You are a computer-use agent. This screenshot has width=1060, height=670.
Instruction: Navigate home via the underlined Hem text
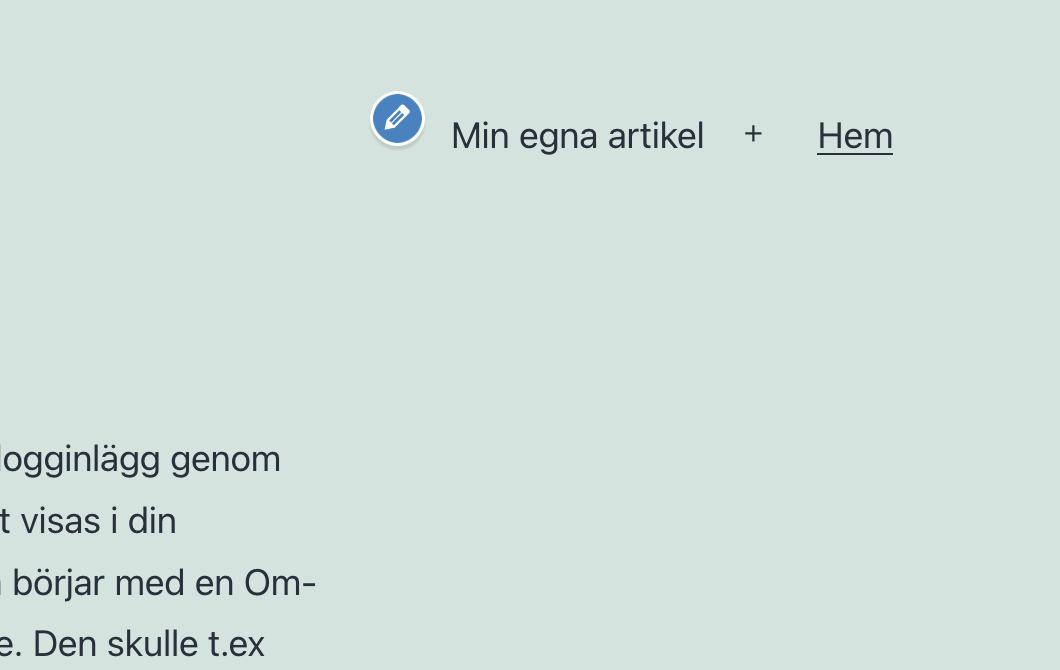click(x=855, y=135)
